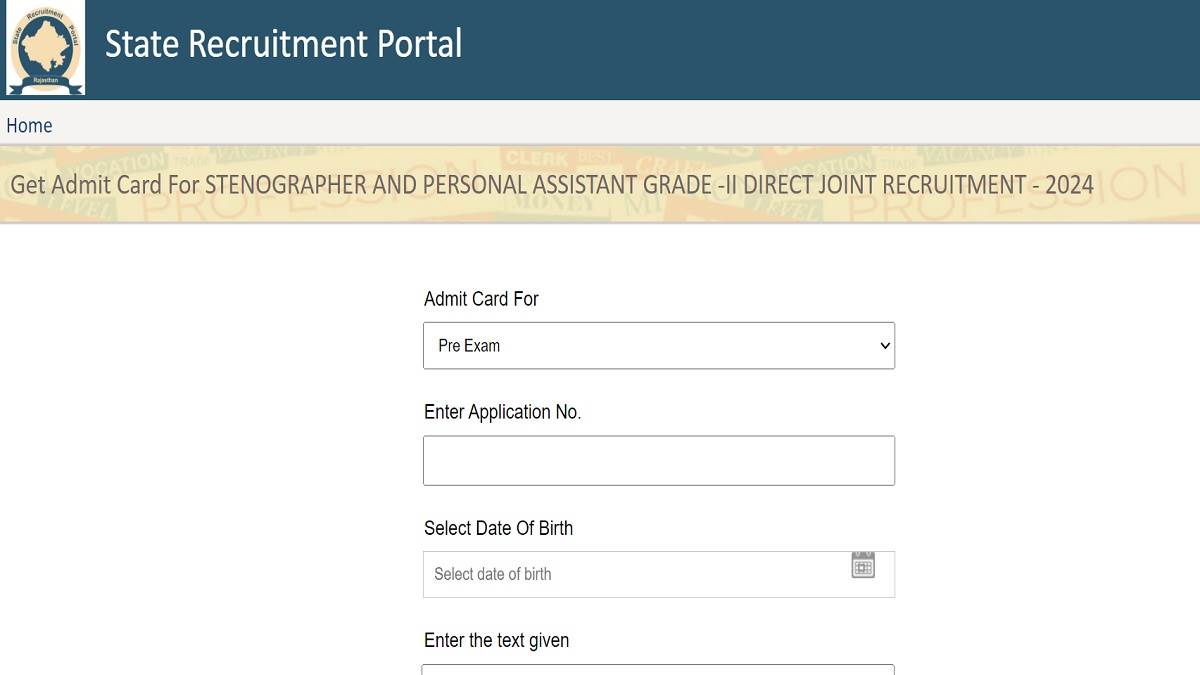This screenshot has width=1200, height=675.
Task: Focus the Application No. input field
Action: coord(659,461)
